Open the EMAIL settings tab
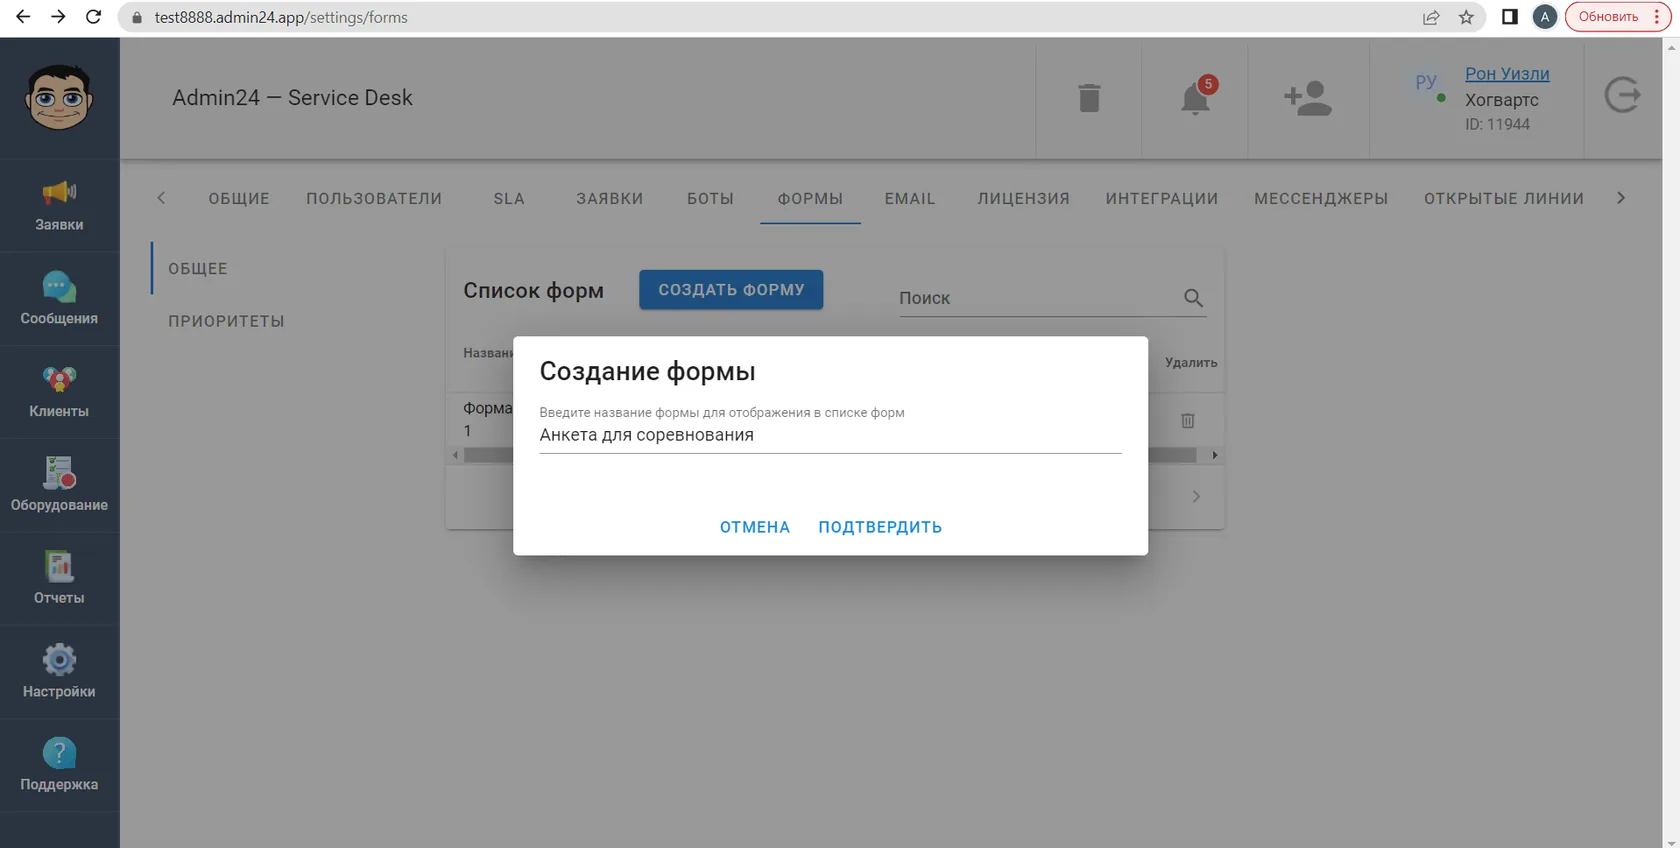This screenshot has height=848, width=1680. point(910,198)
